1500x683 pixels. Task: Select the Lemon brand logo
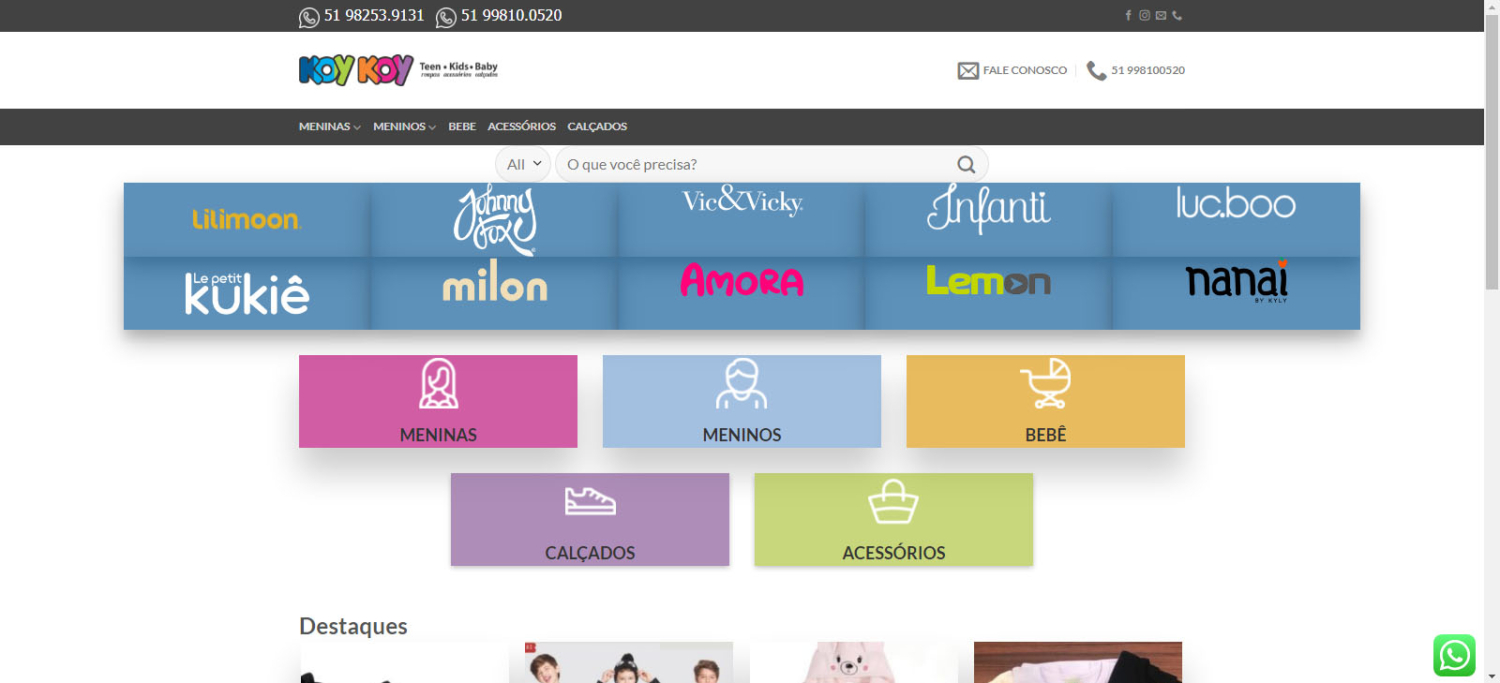point(989,281)
